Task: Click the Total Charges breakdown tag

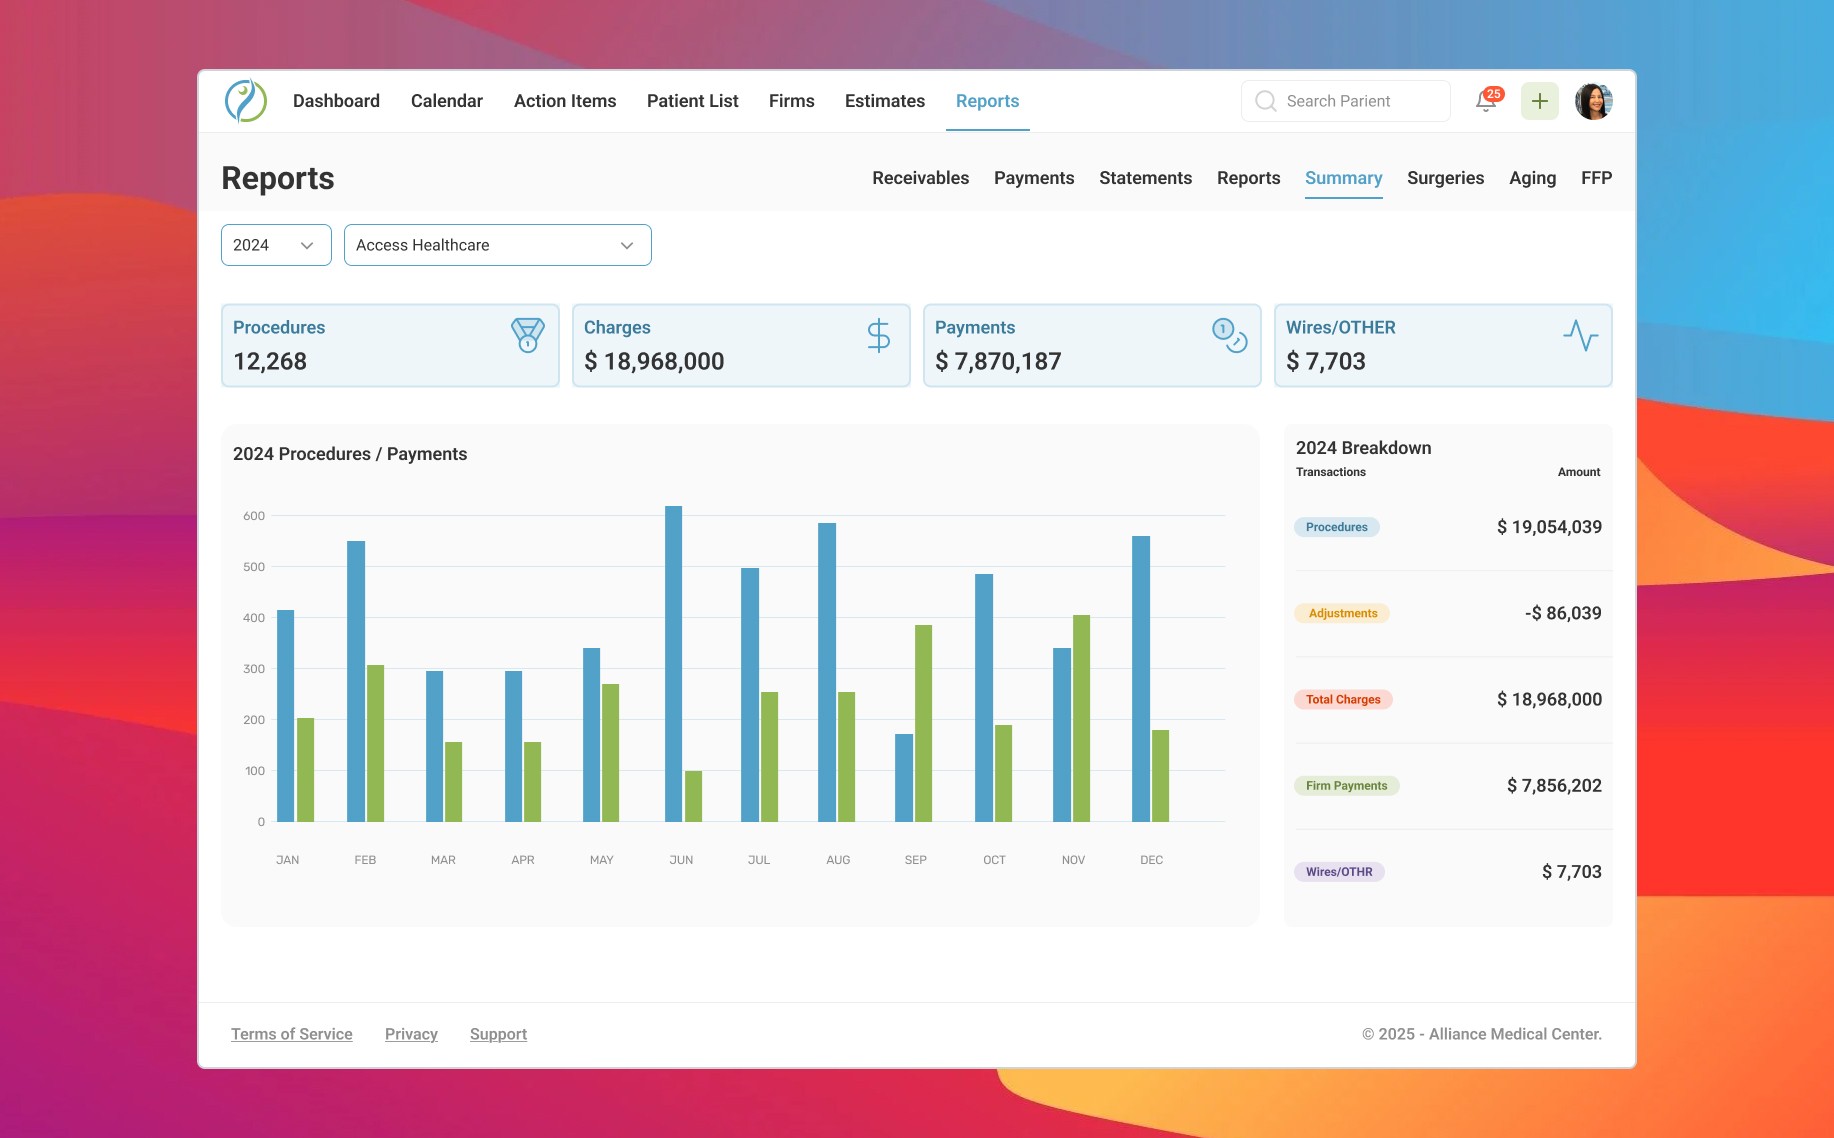Action: tap(1343, 699)
